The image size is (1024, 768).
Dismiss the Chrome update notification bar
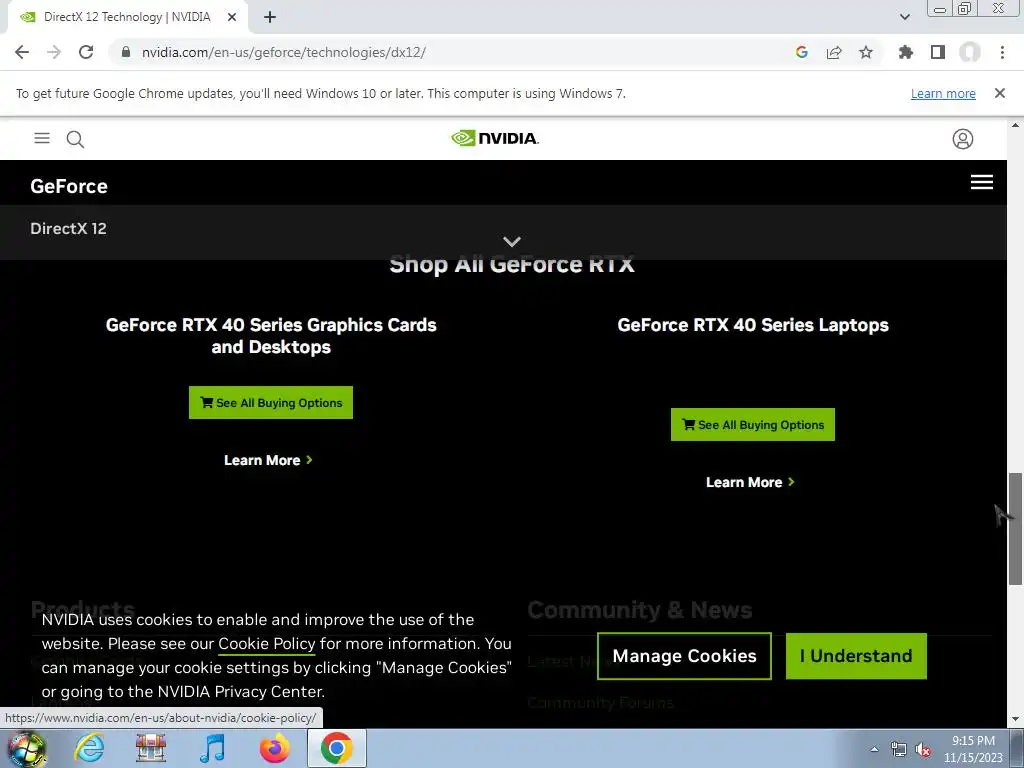[1000, 93]
